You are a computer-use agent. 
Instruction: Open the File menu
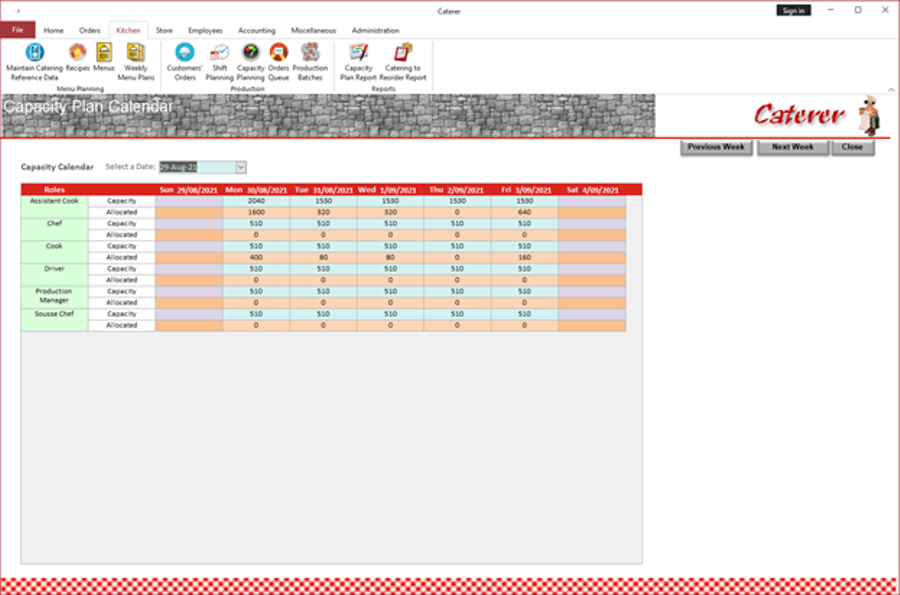pos(18,30)
